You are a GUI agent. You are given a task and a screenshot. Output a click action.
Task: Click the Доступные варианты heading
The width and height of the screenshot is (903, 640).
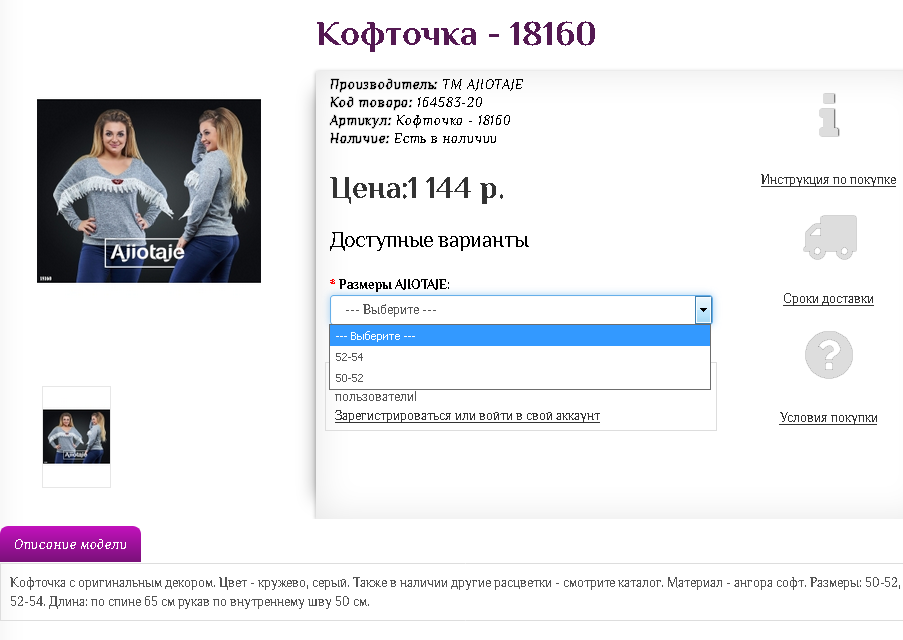pos(429,240)
